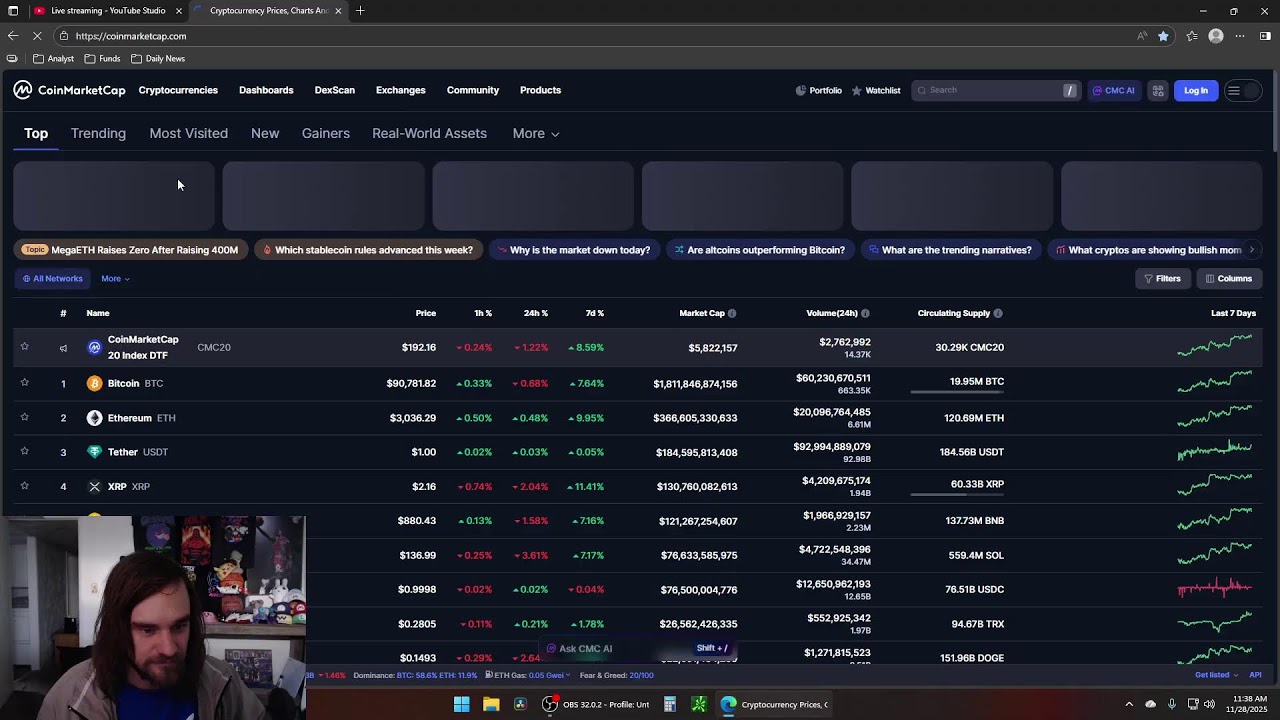1280x720 pixels.
Task: Click the Bitcoin circulating supply progress bar
Action: (x=957, y=392)
